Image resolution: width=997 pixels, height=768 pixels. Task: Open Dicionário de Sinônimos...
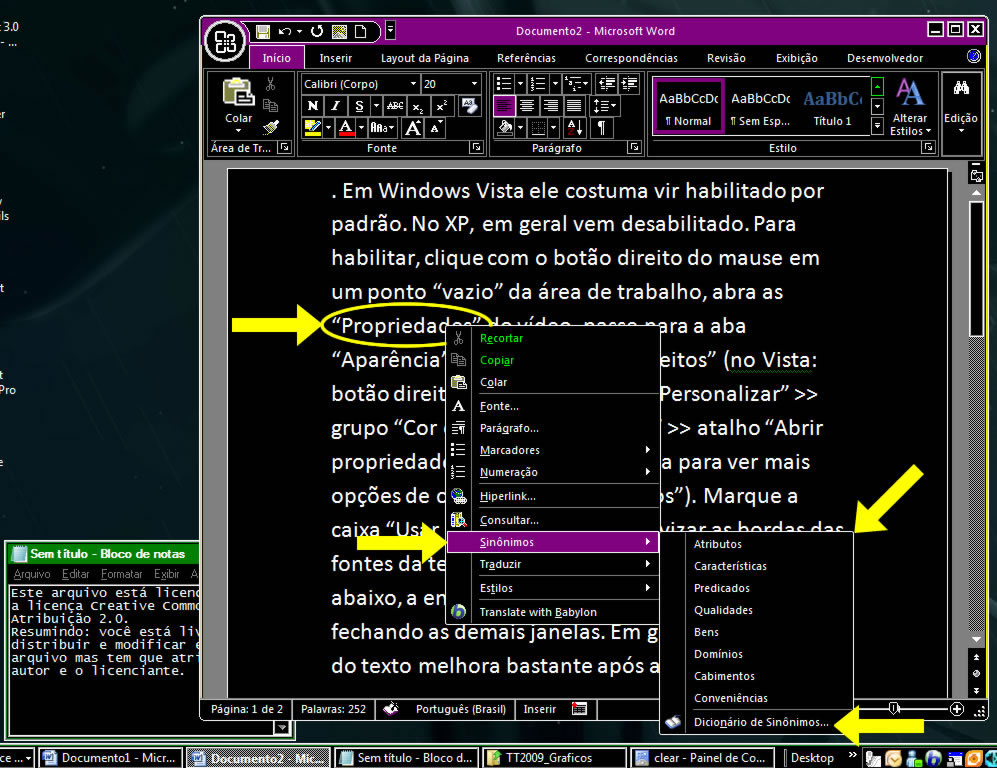[756, 722]
